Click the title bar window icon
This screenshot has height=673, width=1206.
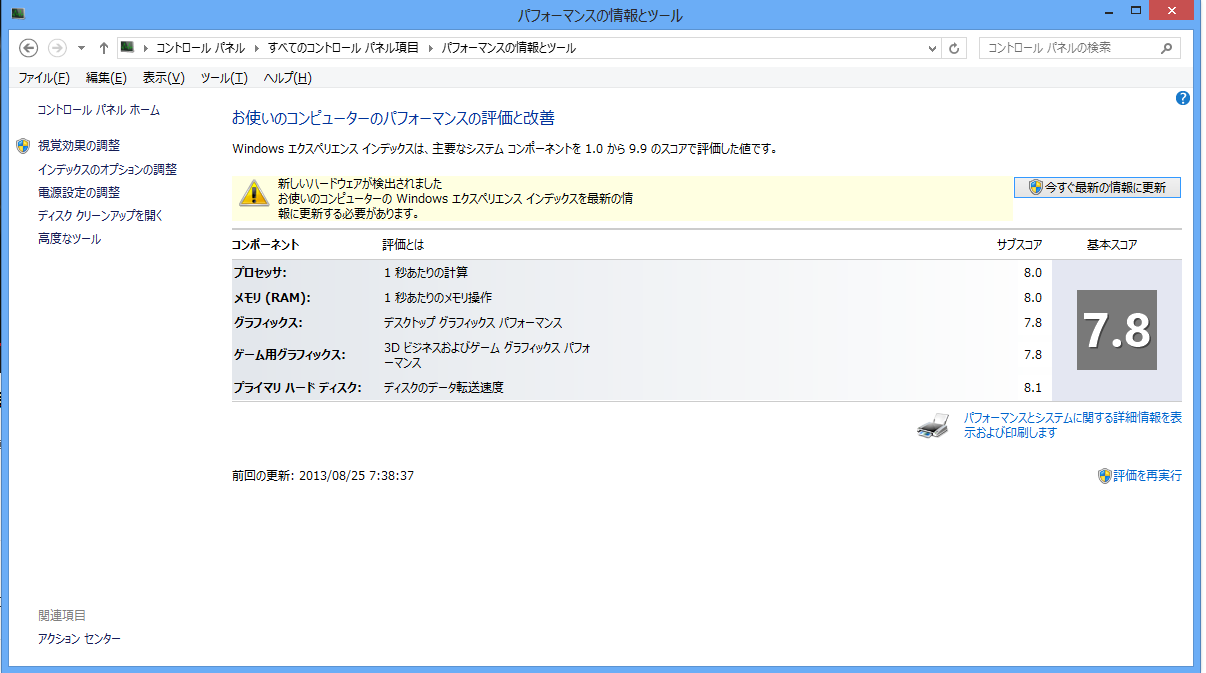(18, 14)
